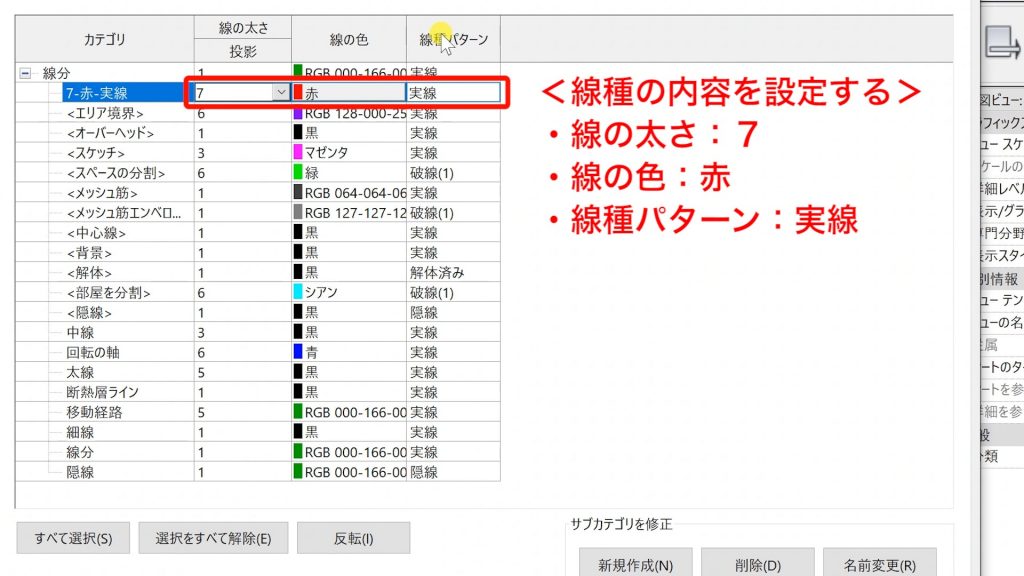Screen dimensions: 1024x576
Task: Click the 名前変更 button
Action: pyautogui.click(x=879, y=563)
